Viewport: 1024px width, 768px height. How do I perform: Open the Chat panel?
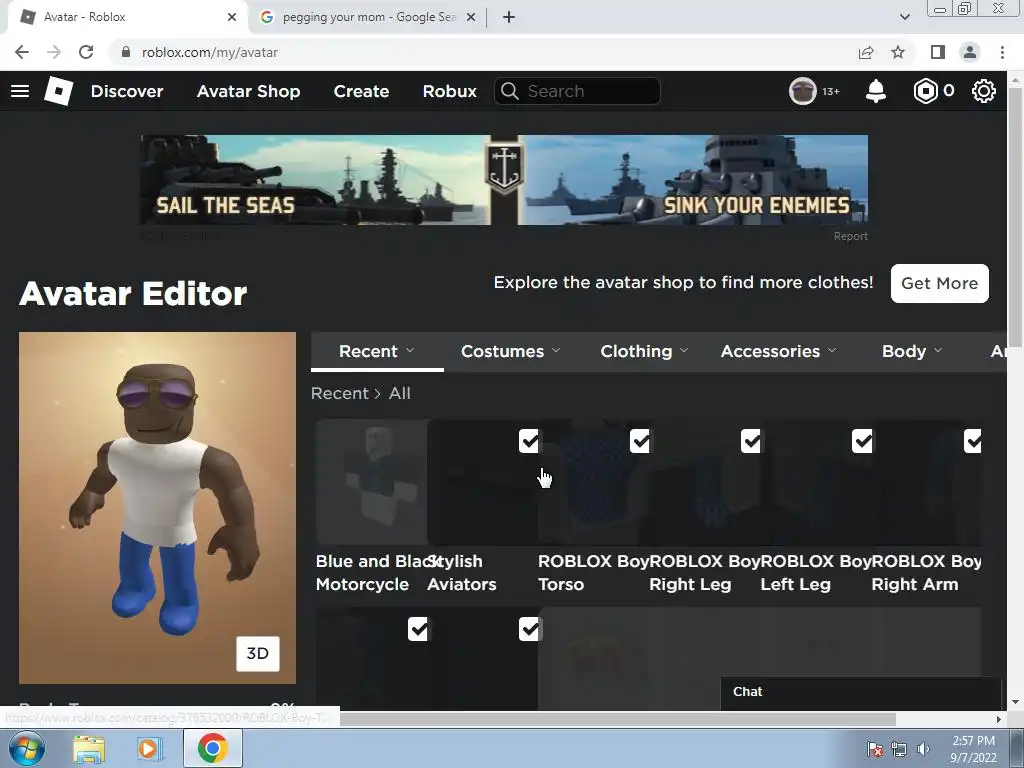click(x=861, y=692)
